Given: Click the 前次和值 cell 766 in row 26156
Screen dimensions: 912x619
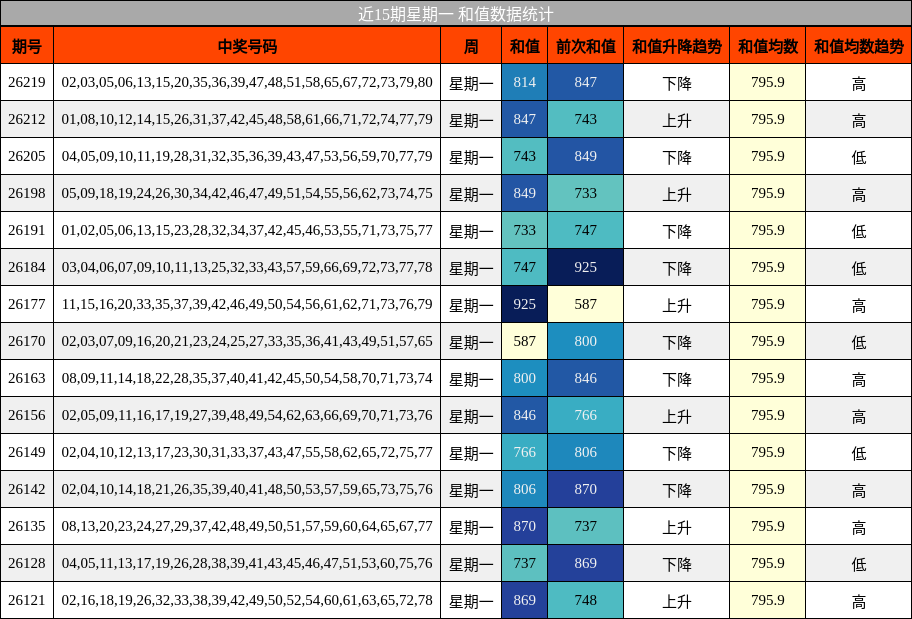Looking at the screenshot, I should coord(586,415).
